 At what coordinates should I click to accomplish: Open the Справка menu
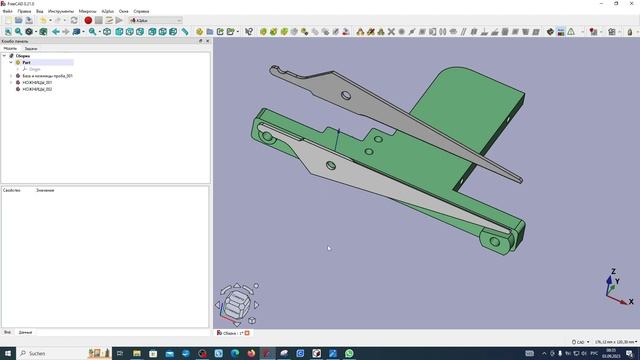(141, 11)
